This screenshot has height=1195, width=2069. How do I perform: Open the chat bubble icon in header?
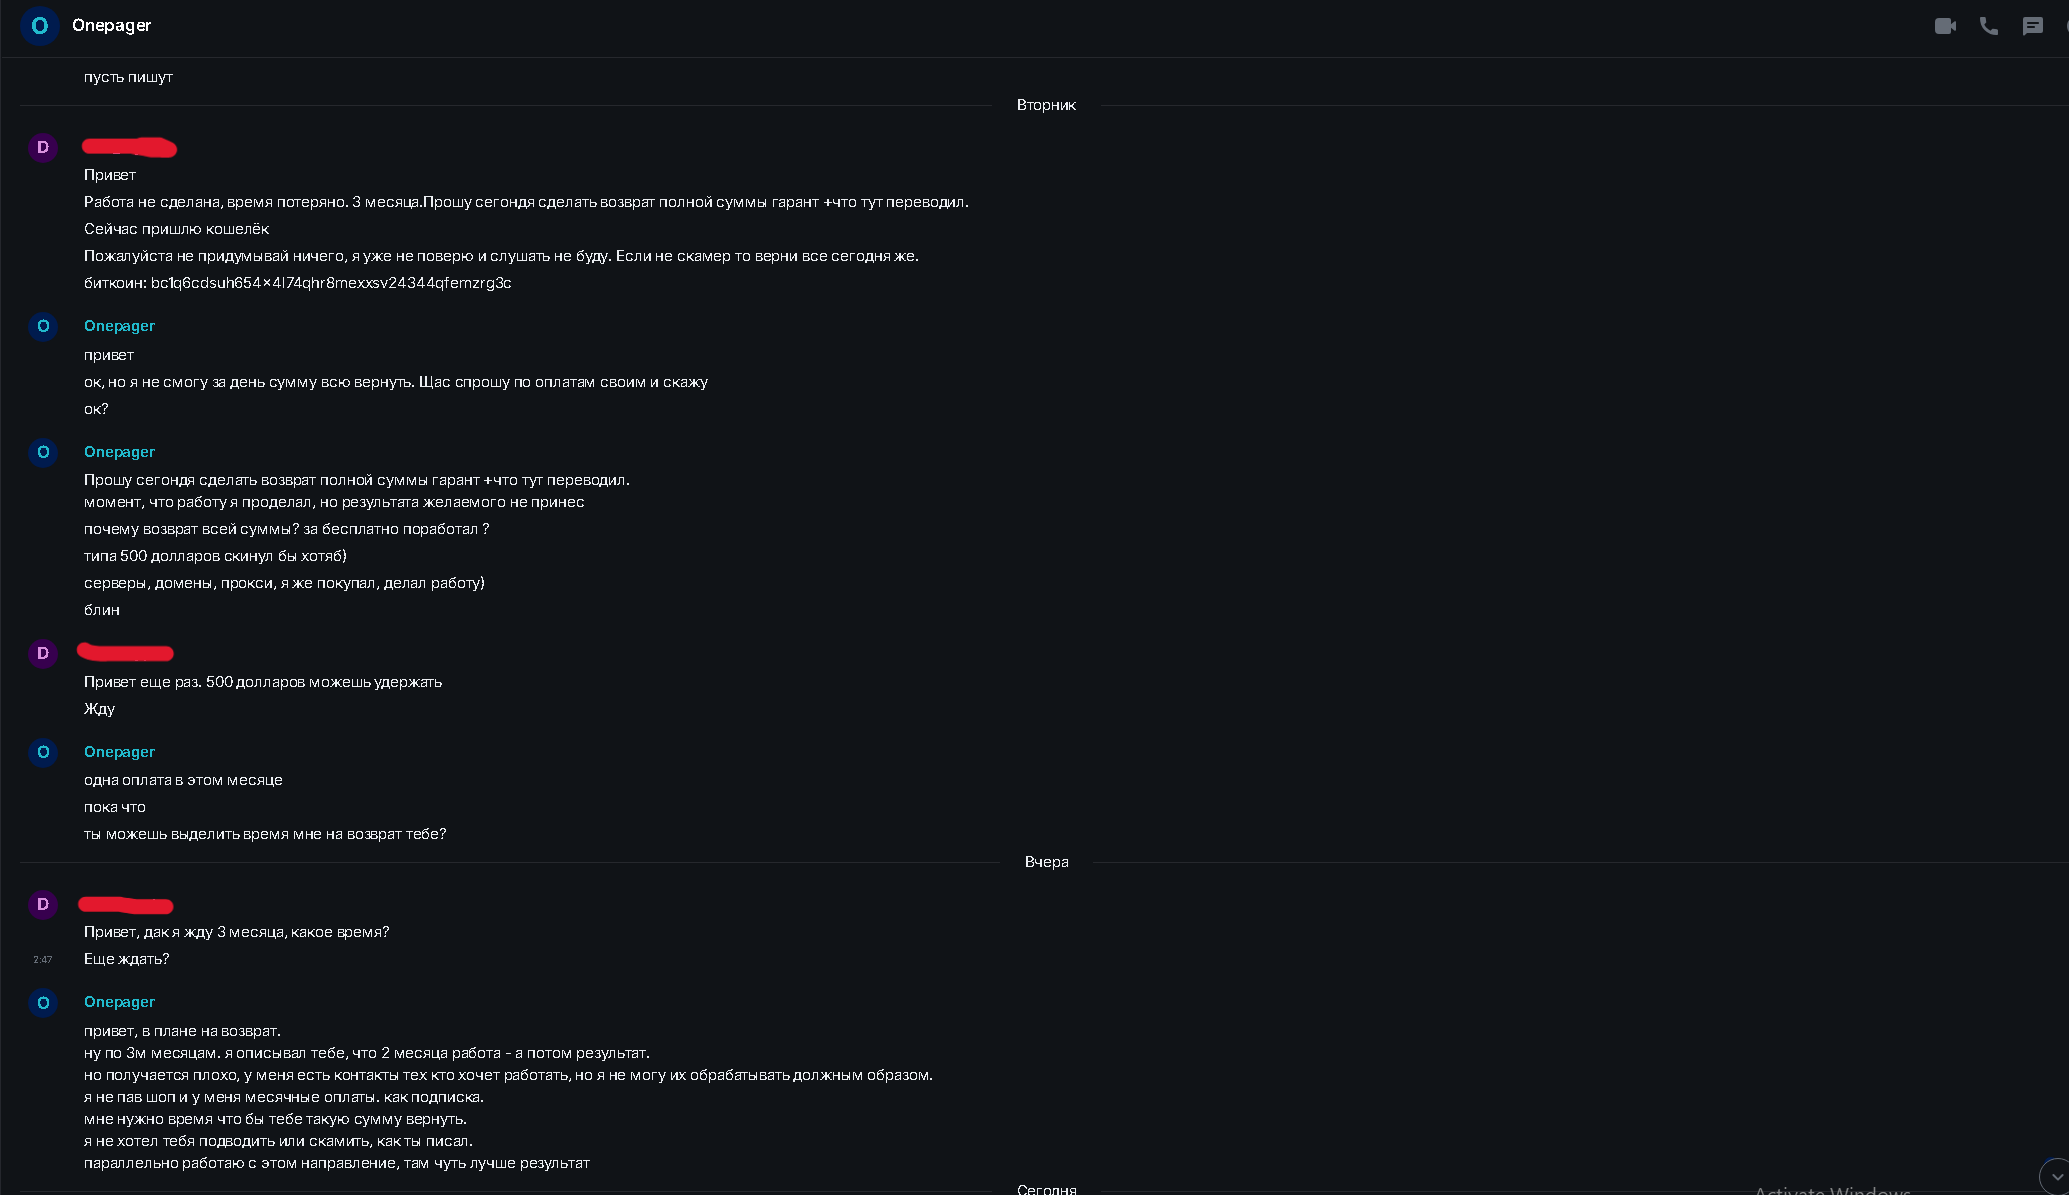(2032, 26)
